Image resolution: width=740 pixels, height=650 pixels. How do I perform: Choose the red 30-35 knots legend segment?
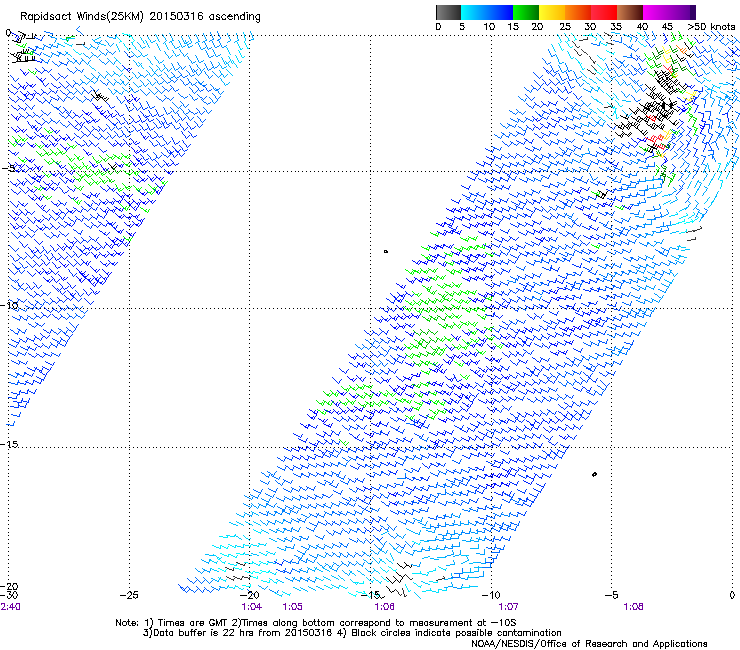604,12
